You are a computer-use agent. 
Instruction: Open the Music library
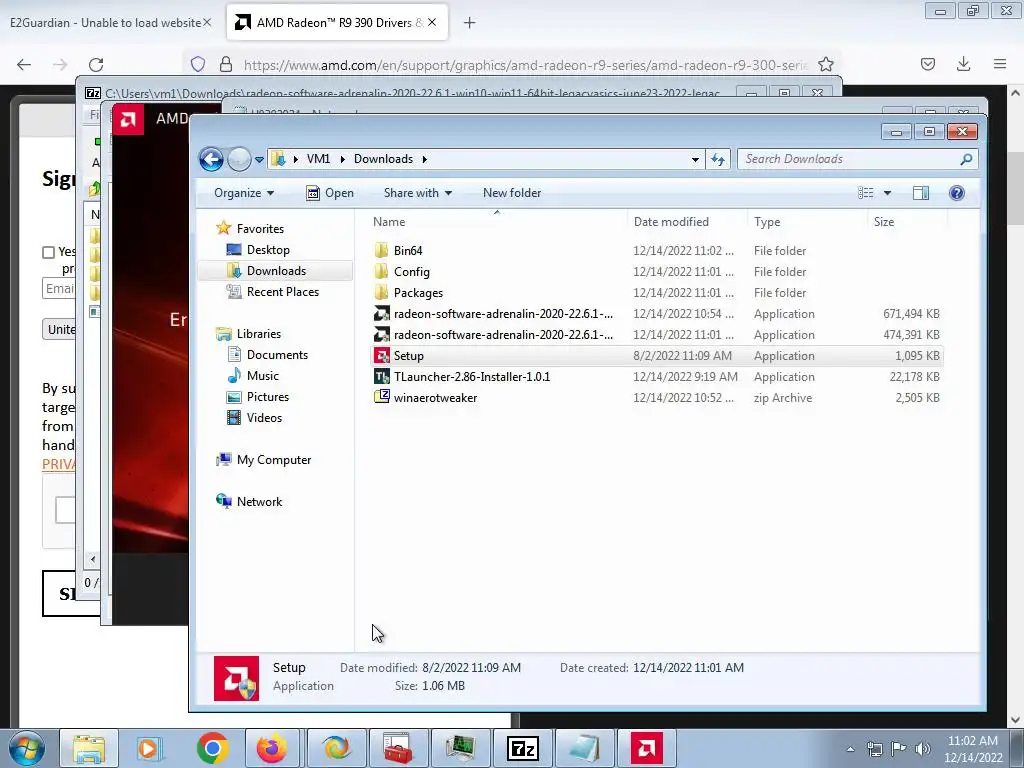263,376
